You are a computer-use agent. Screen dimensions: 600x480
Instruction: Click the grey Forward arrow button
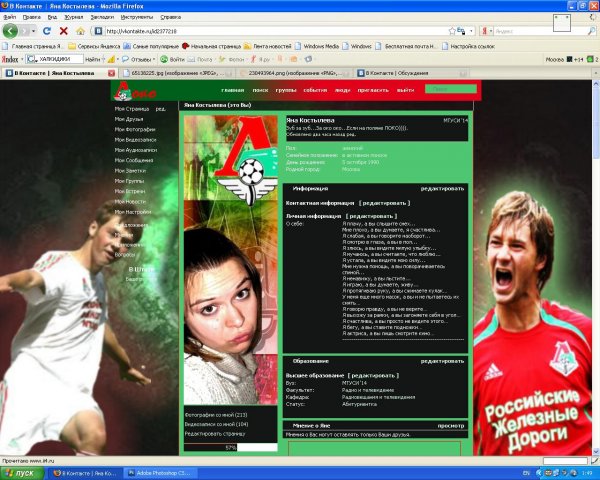point(24,31)
